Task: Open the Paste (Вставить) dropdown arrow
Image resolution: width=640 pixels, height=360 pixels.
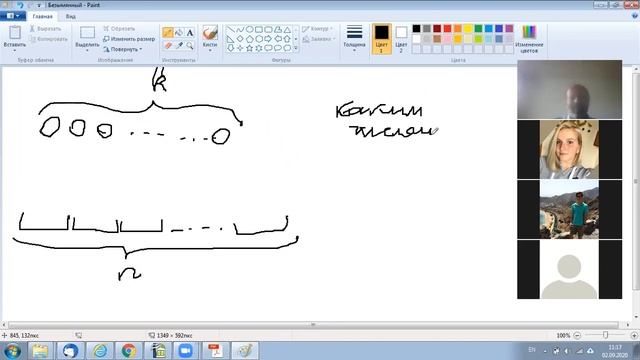Action: point(15,51)
